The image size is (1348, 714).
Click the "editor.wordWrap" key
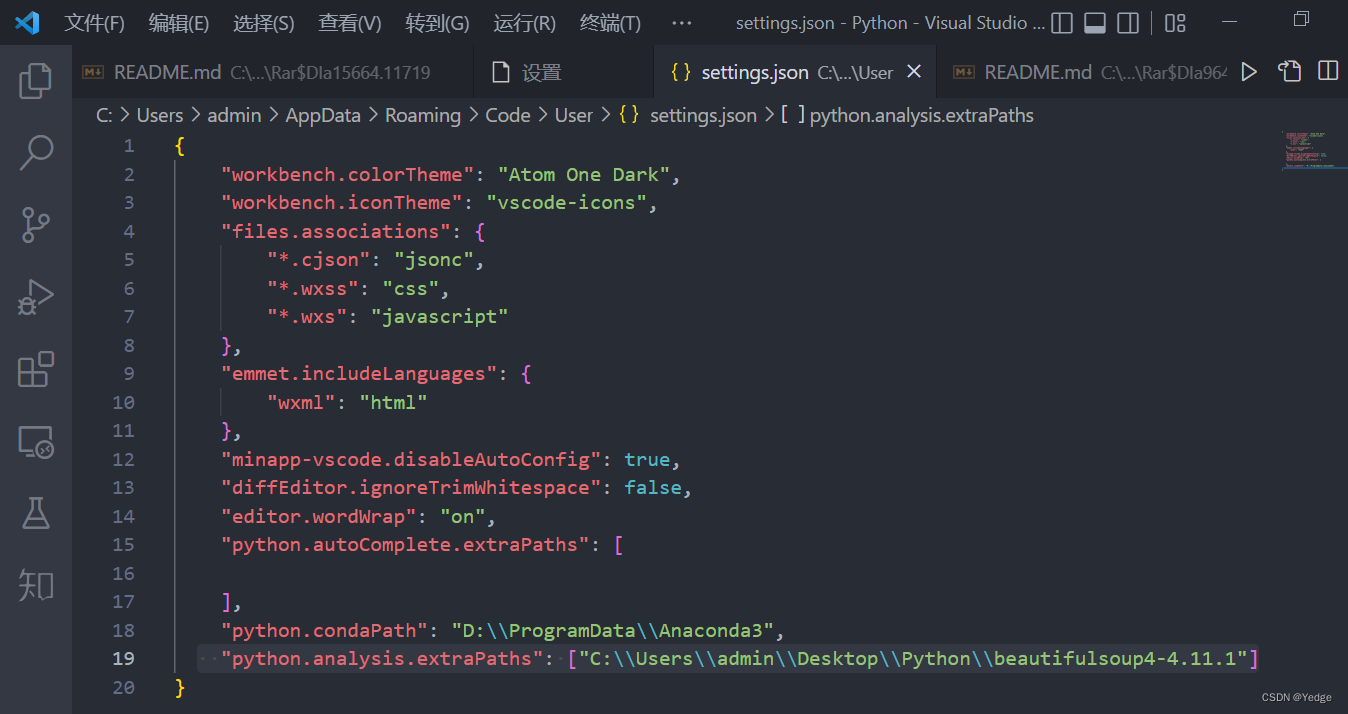319,516
